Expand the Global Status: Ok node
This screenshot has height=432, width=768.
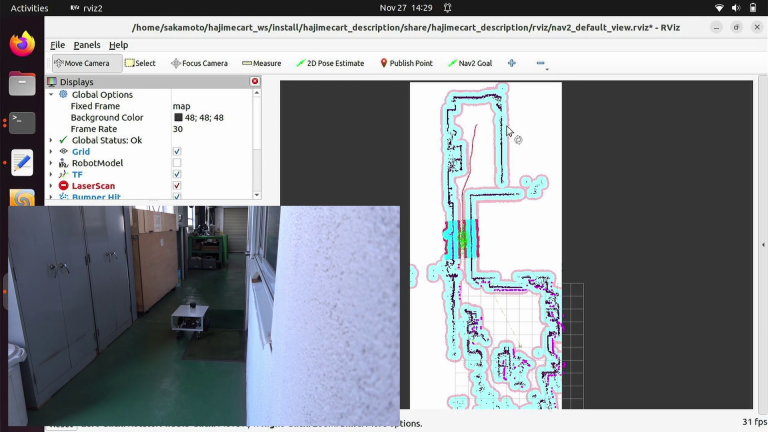tap(52, 140)
